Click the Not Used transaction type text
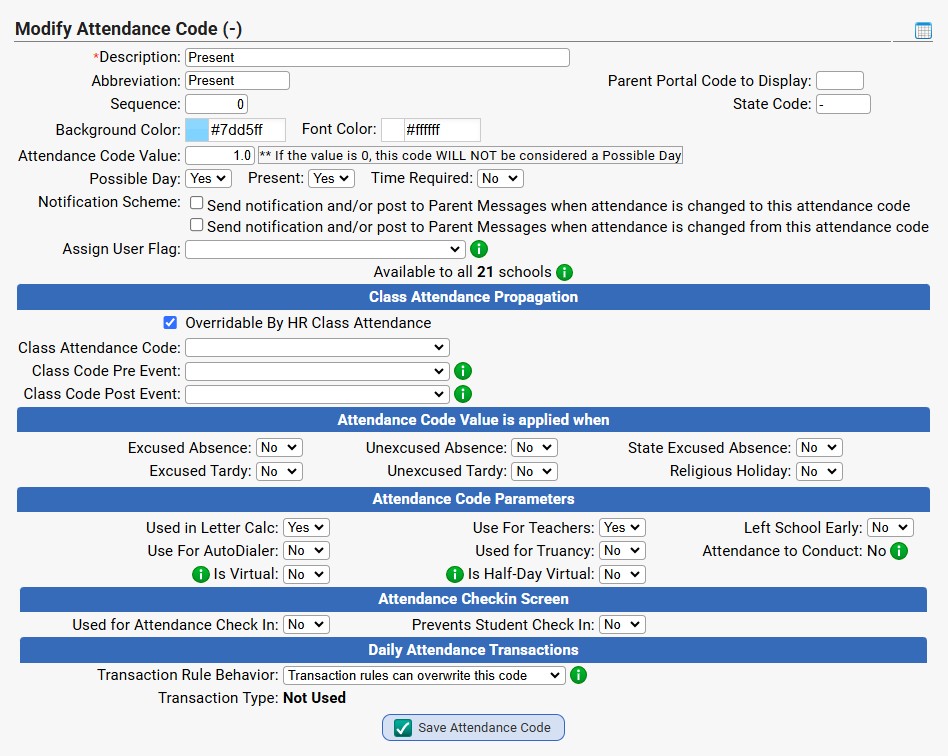Screen dimensions: 948x756 click(x=314, y=698)
